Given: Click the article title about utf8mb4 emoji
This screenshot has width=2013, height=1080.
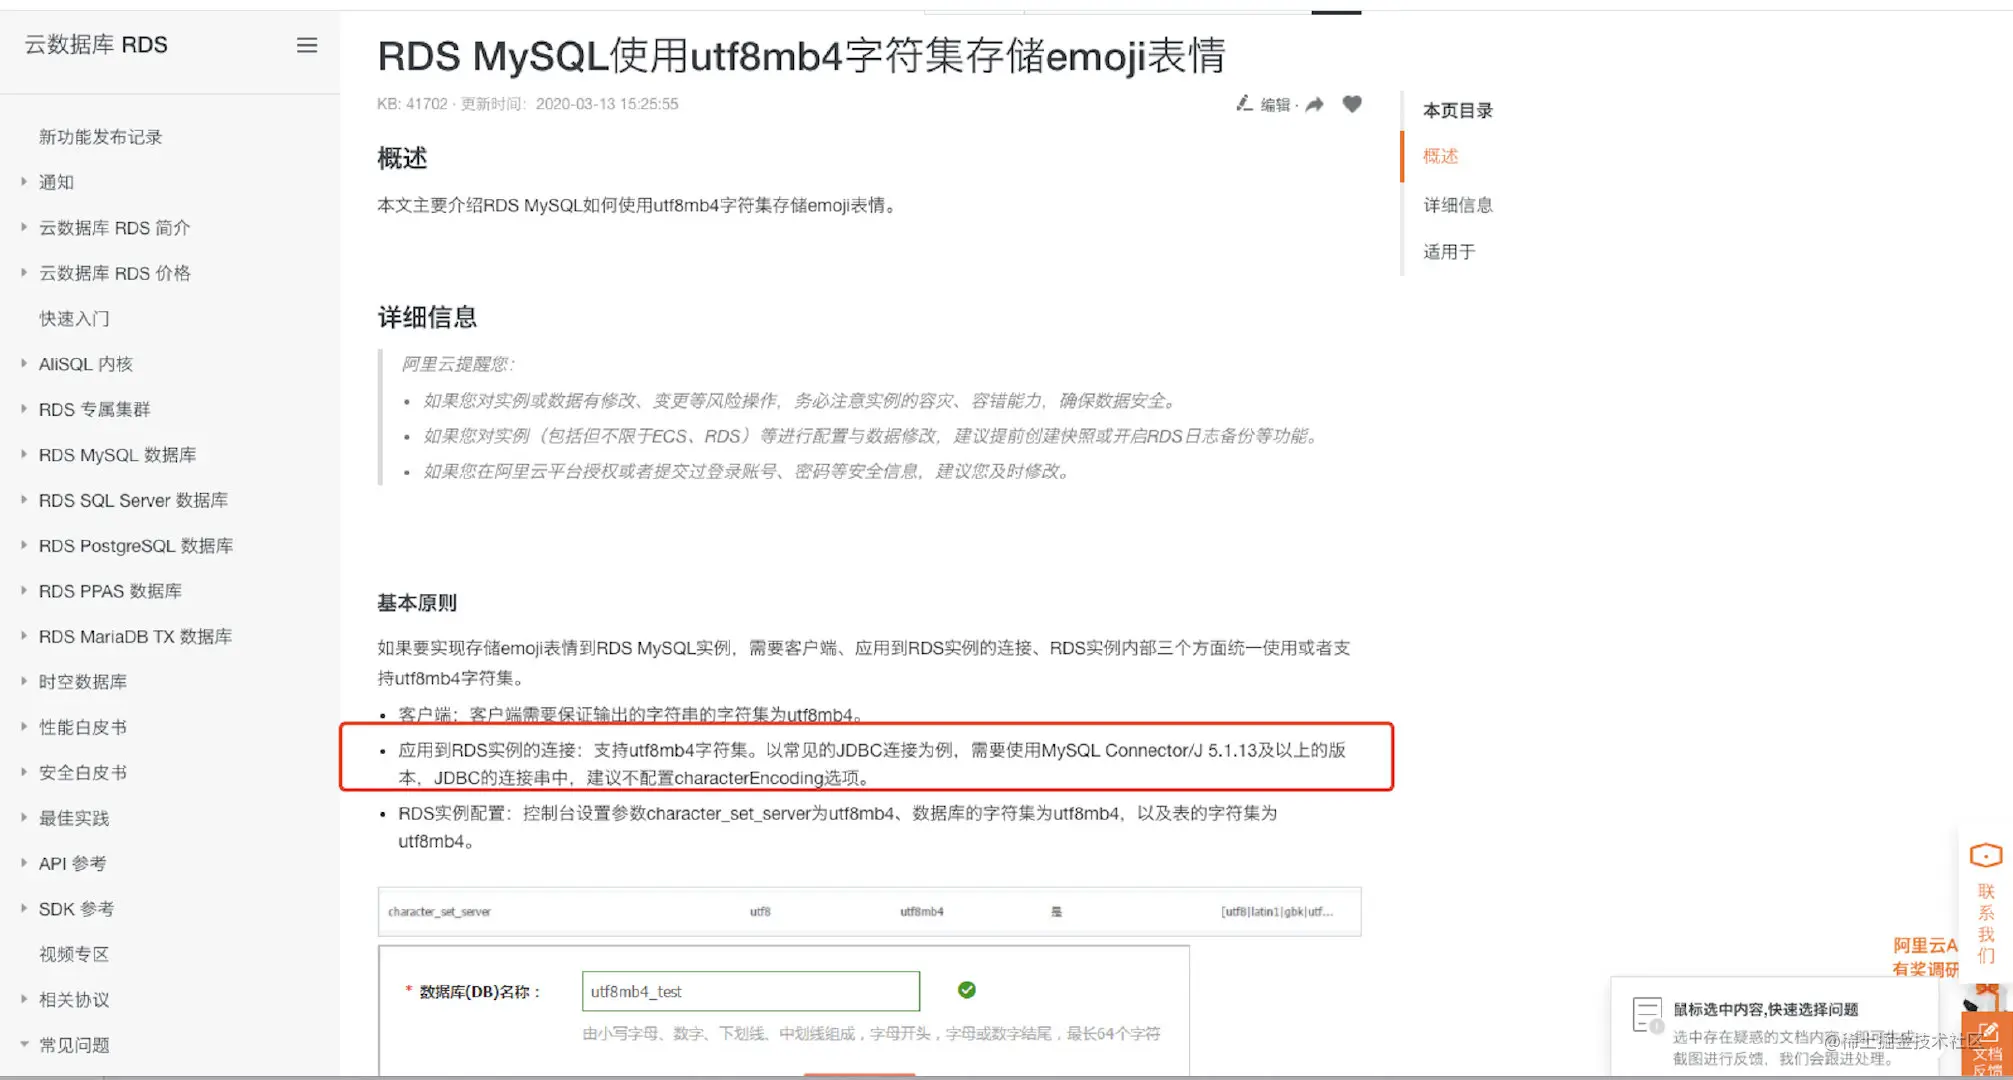Looking at the screenshot, I should 802,56.
